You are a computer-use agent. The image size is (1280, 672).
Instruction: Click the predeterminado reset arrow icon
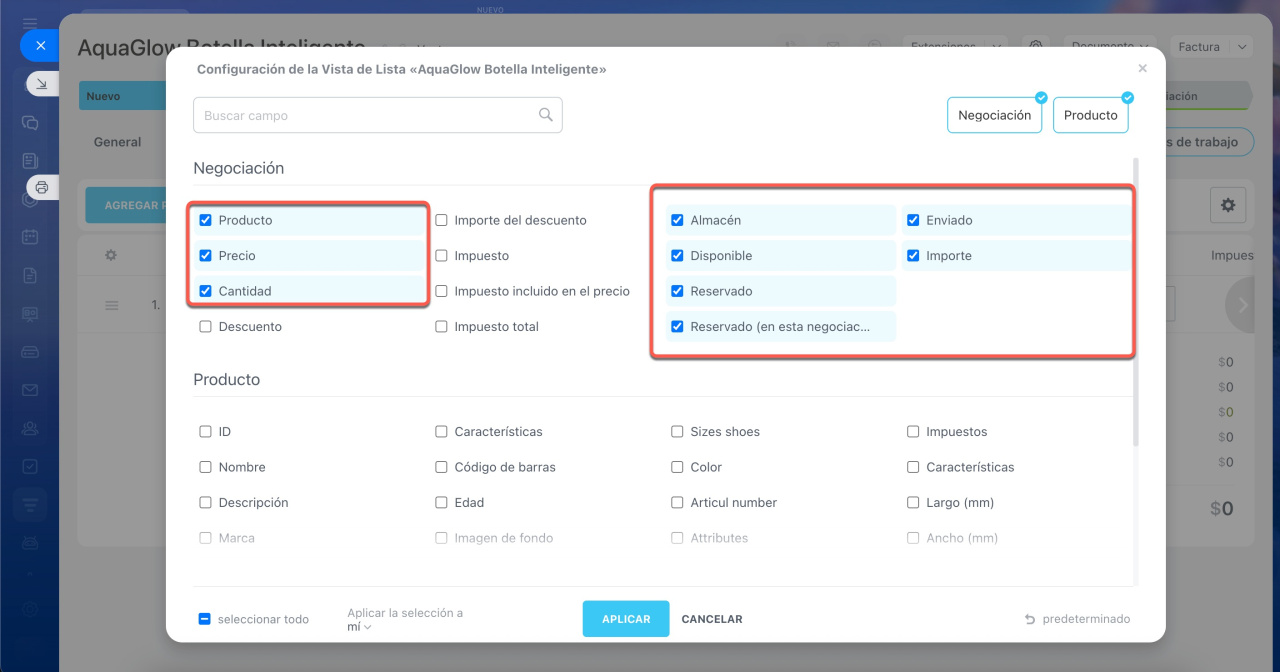(x=1029, y=619)
